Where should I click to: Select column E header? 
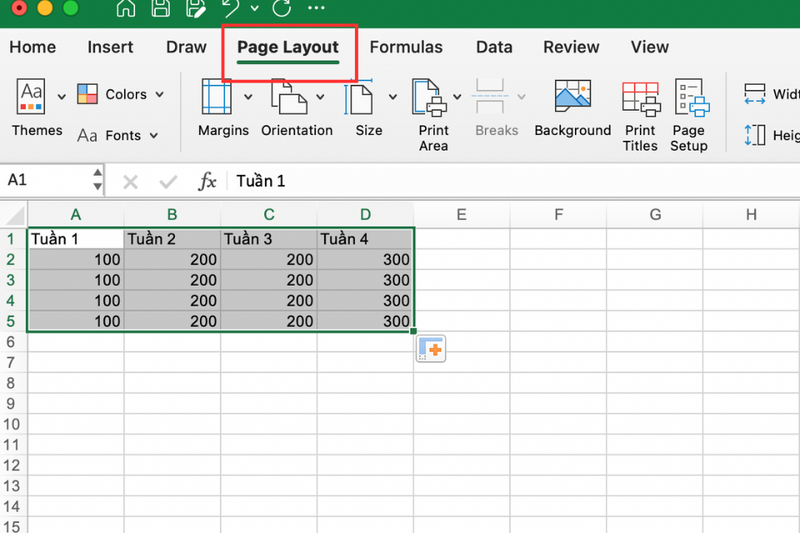462,215
